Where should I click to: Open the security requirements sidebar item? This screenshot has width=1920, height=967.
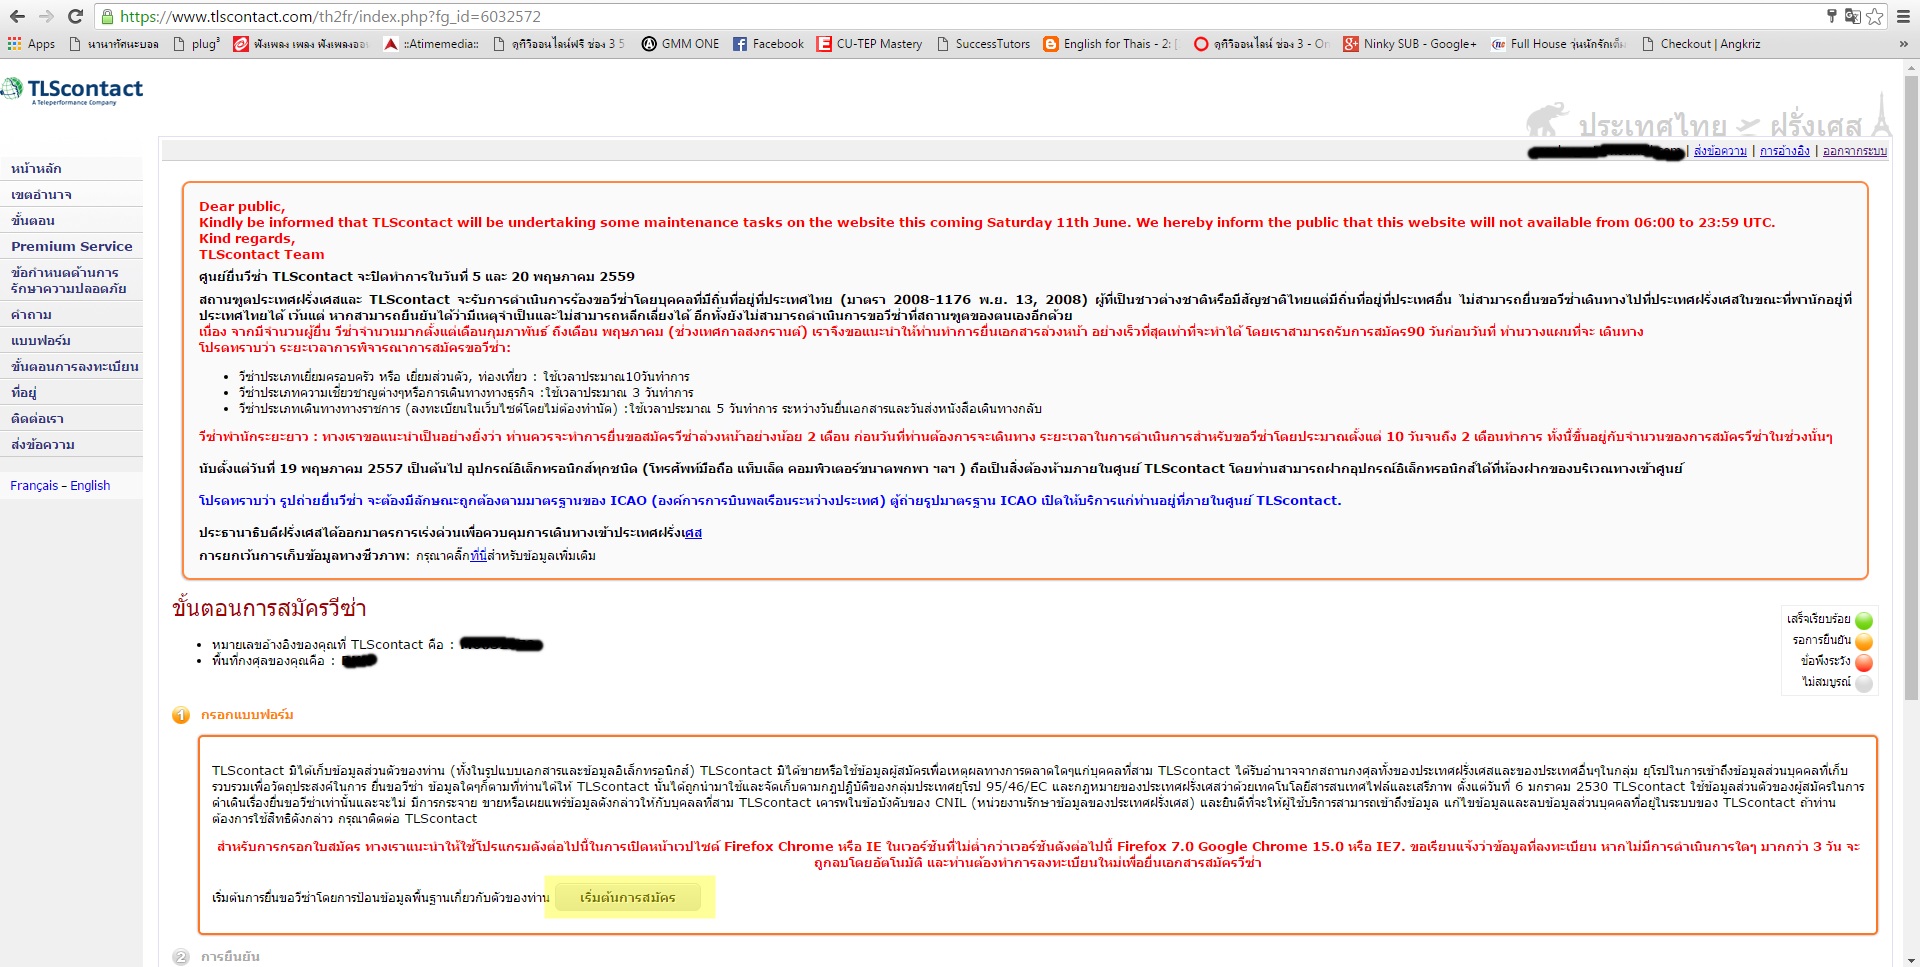click(72, 280)
